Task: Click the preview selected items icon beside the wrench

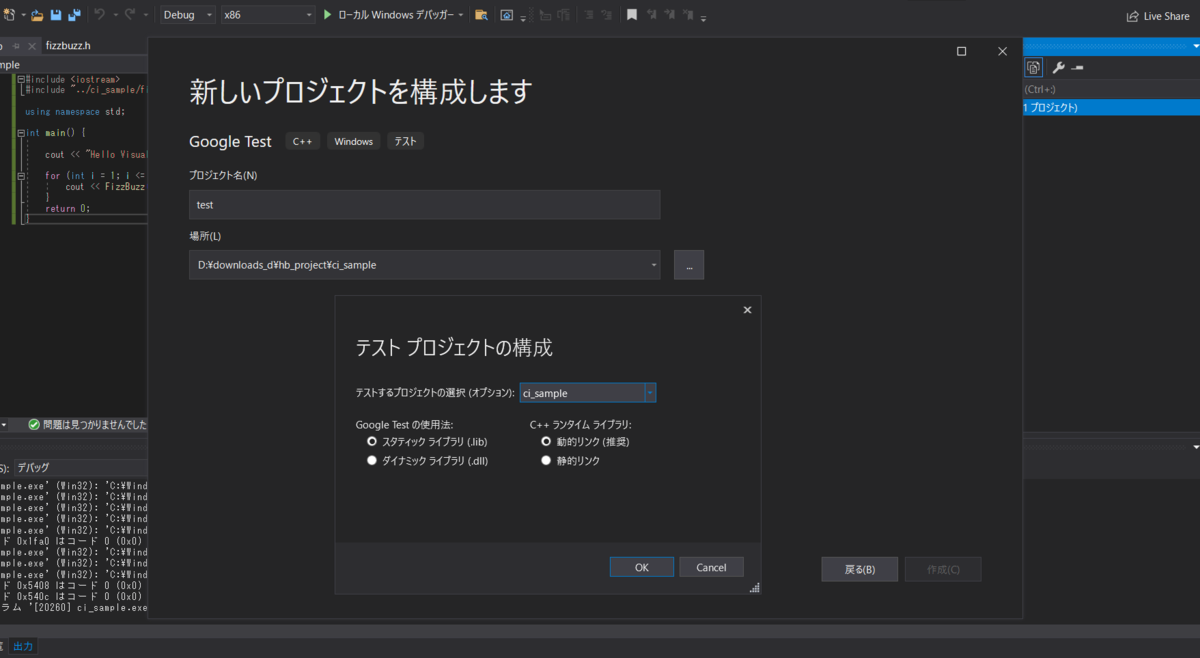Action: pos(1077,67)
